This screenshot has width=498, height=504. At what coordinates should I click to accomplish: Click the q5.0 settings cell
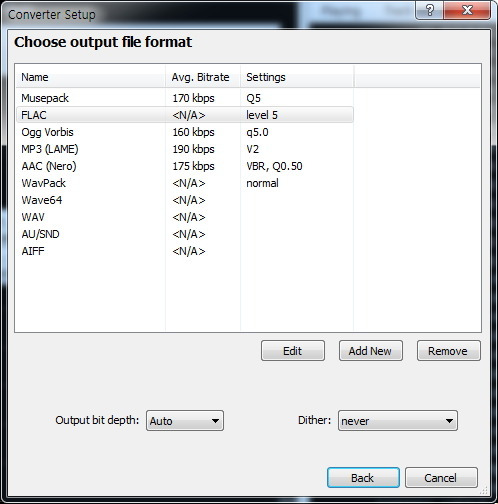coord(257,132)
